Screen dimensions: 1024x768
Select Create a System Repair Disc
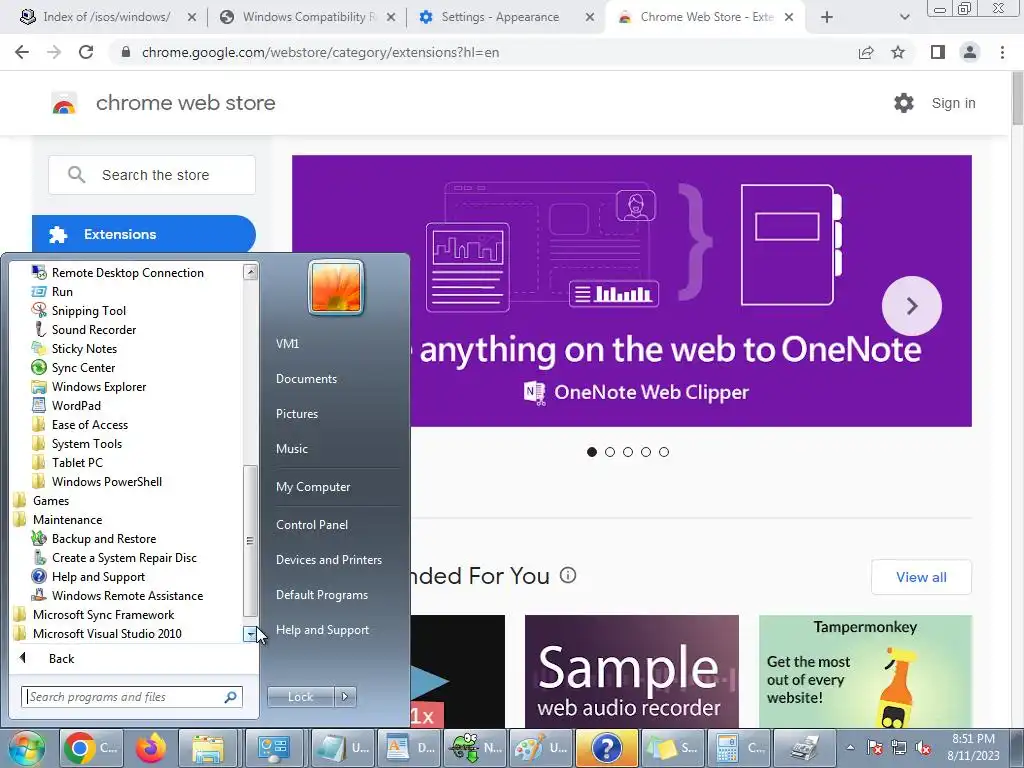point(114,557)
